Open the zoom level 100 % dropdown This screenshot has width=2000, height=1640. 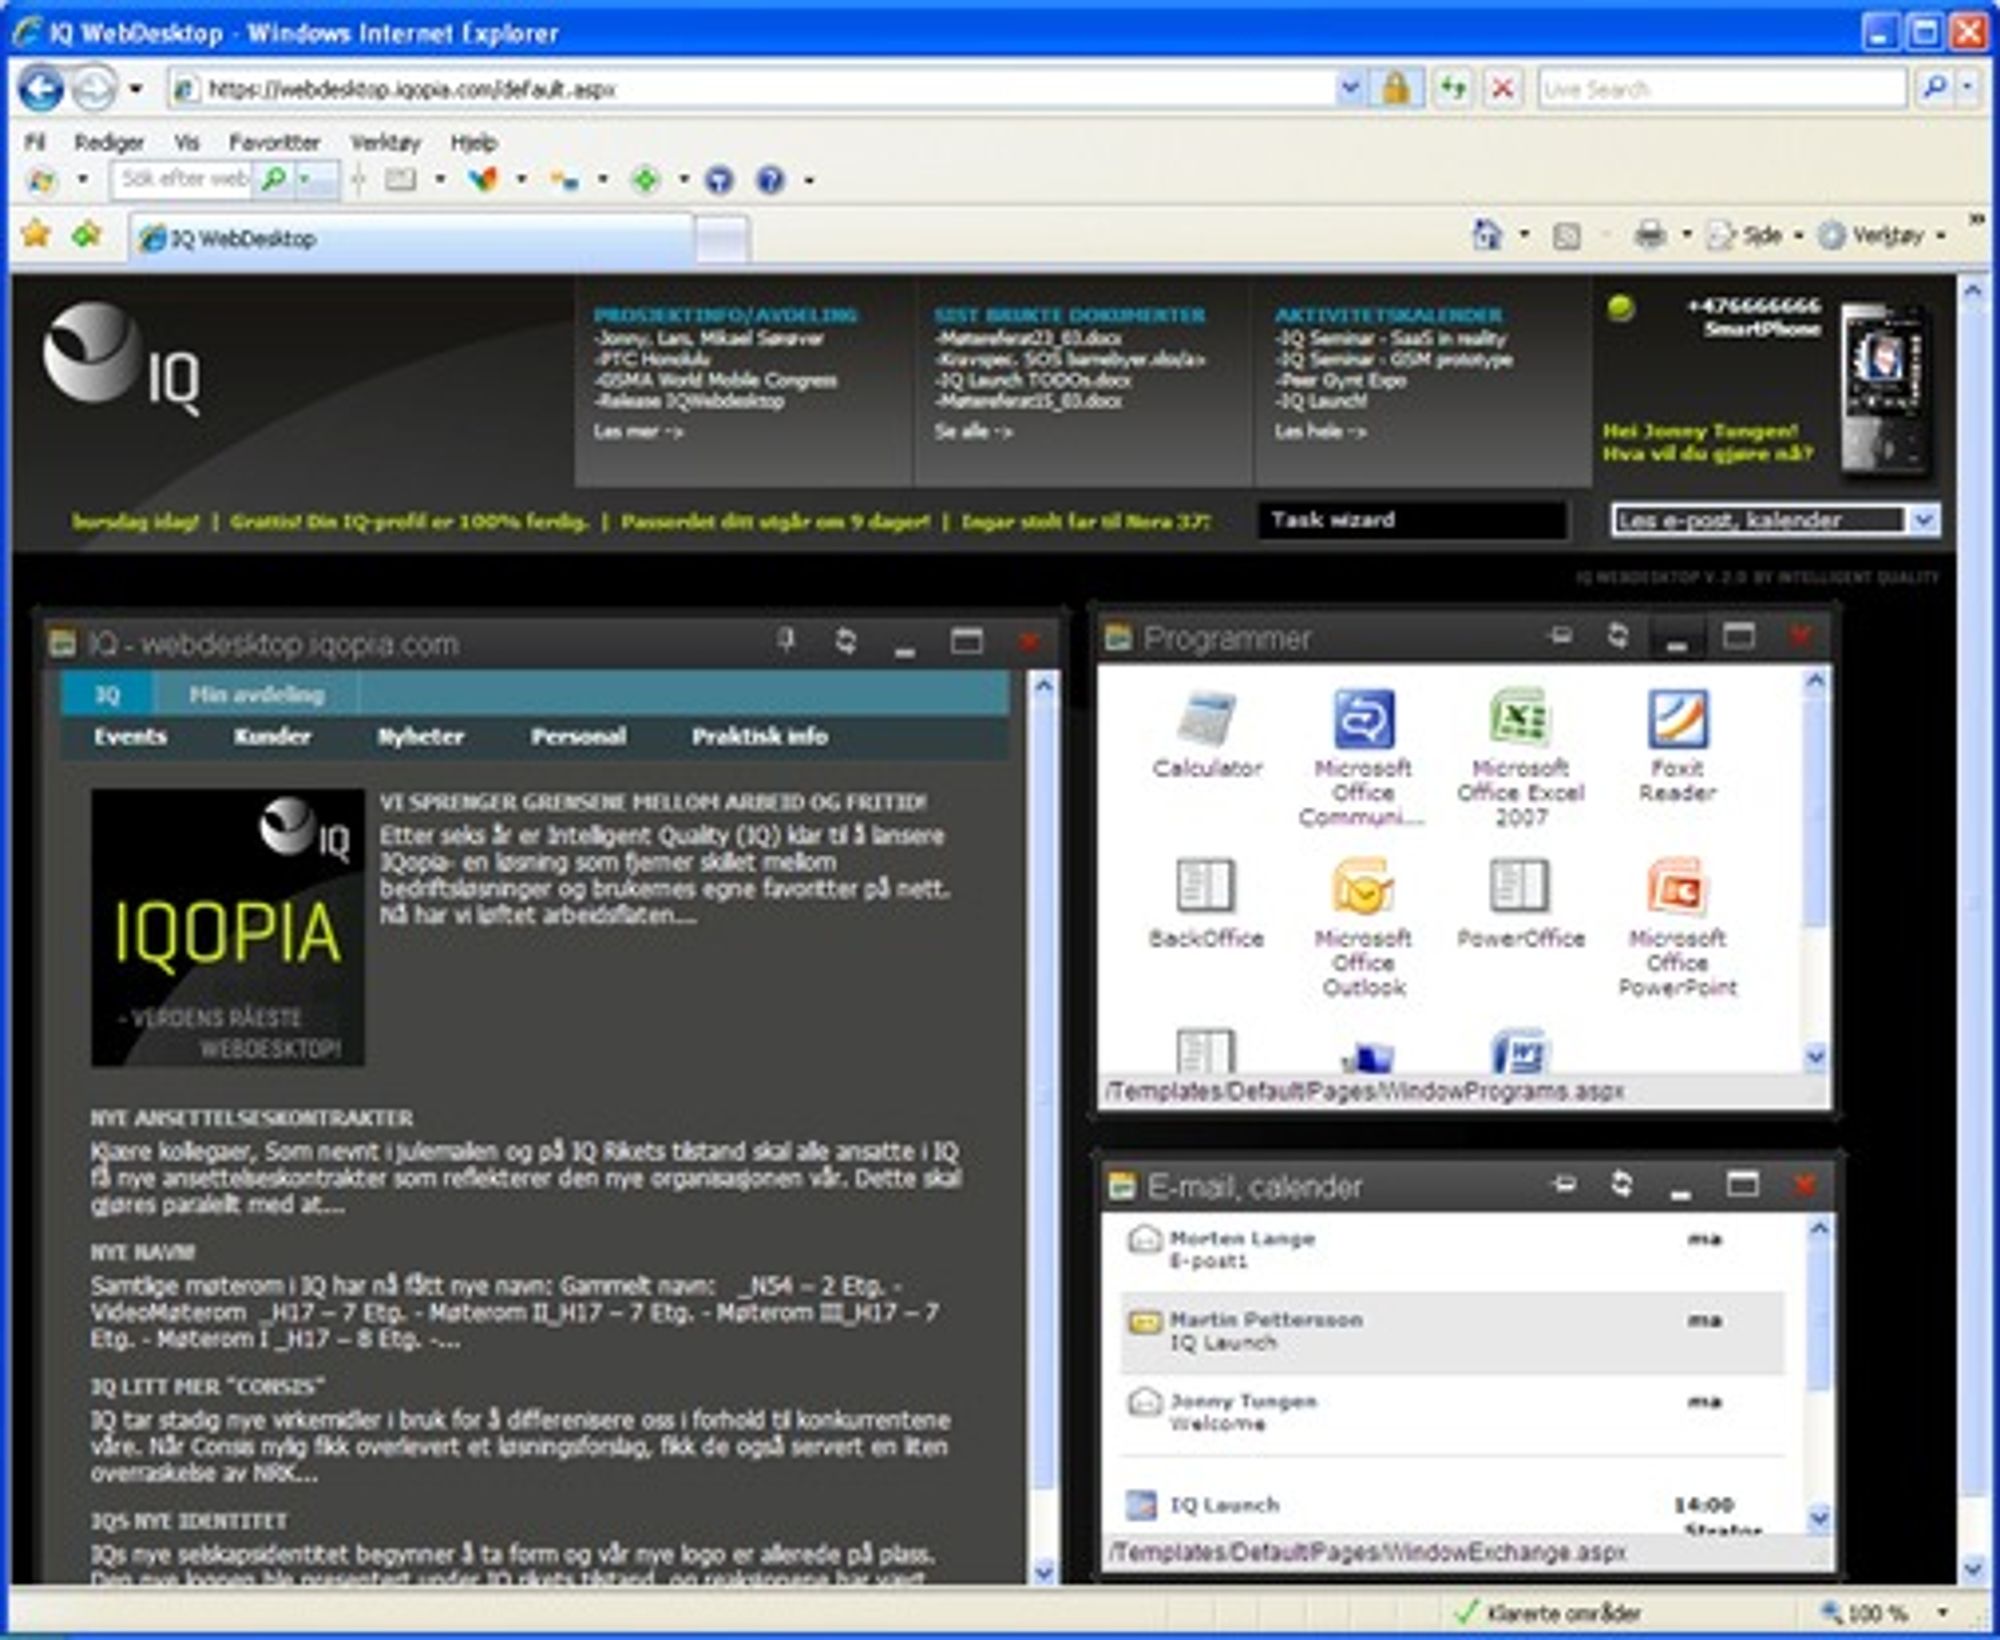[x=1942, y=1613]
